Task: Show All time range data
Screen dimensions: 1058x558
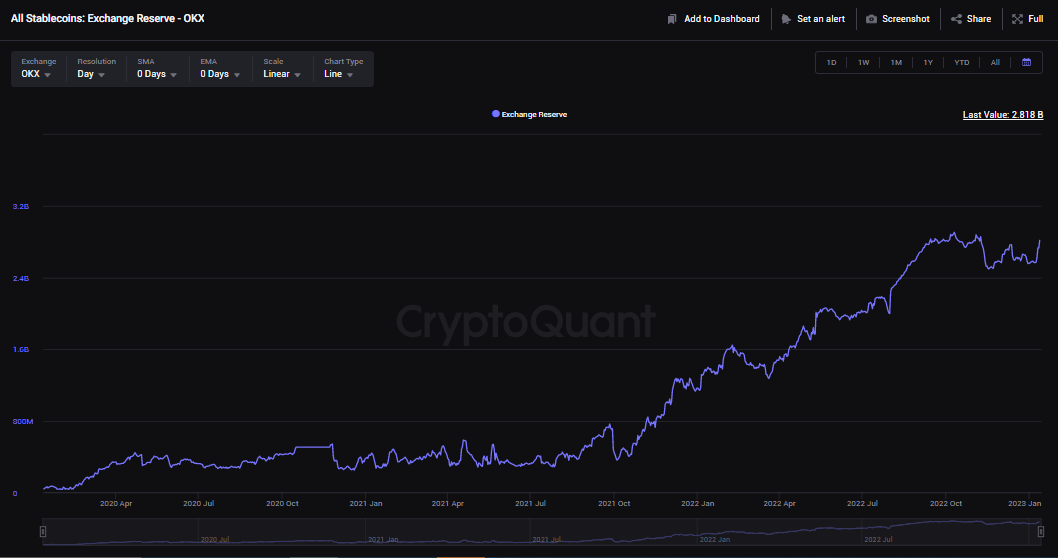Action: 995,62
